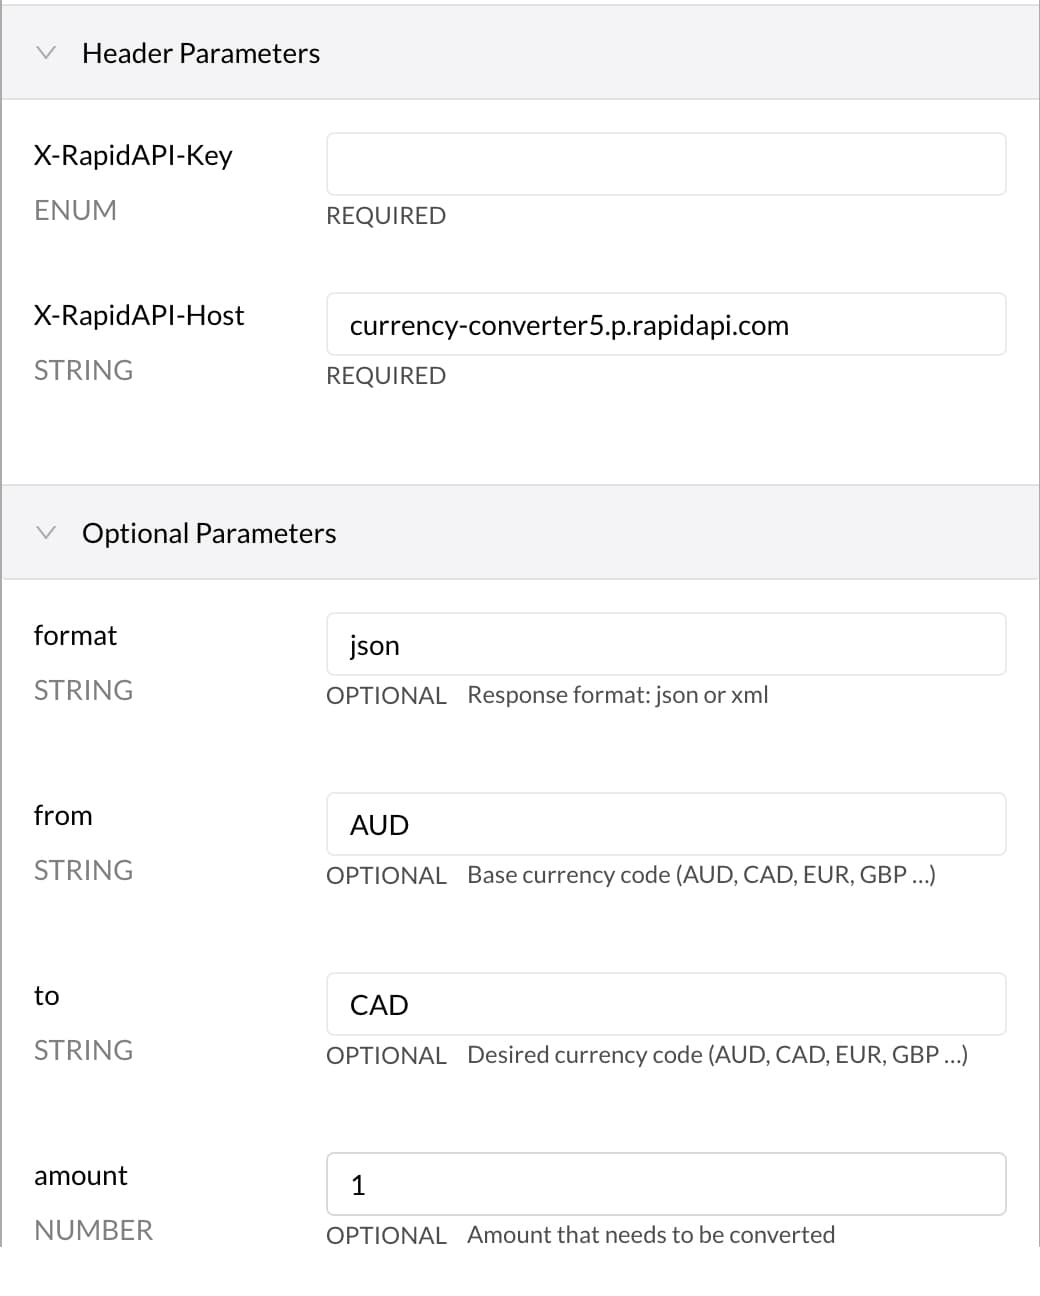The width and height of the screenshot is (1040, 1296).
Task: Click the Optional Parameters section title
Action: 209,533
